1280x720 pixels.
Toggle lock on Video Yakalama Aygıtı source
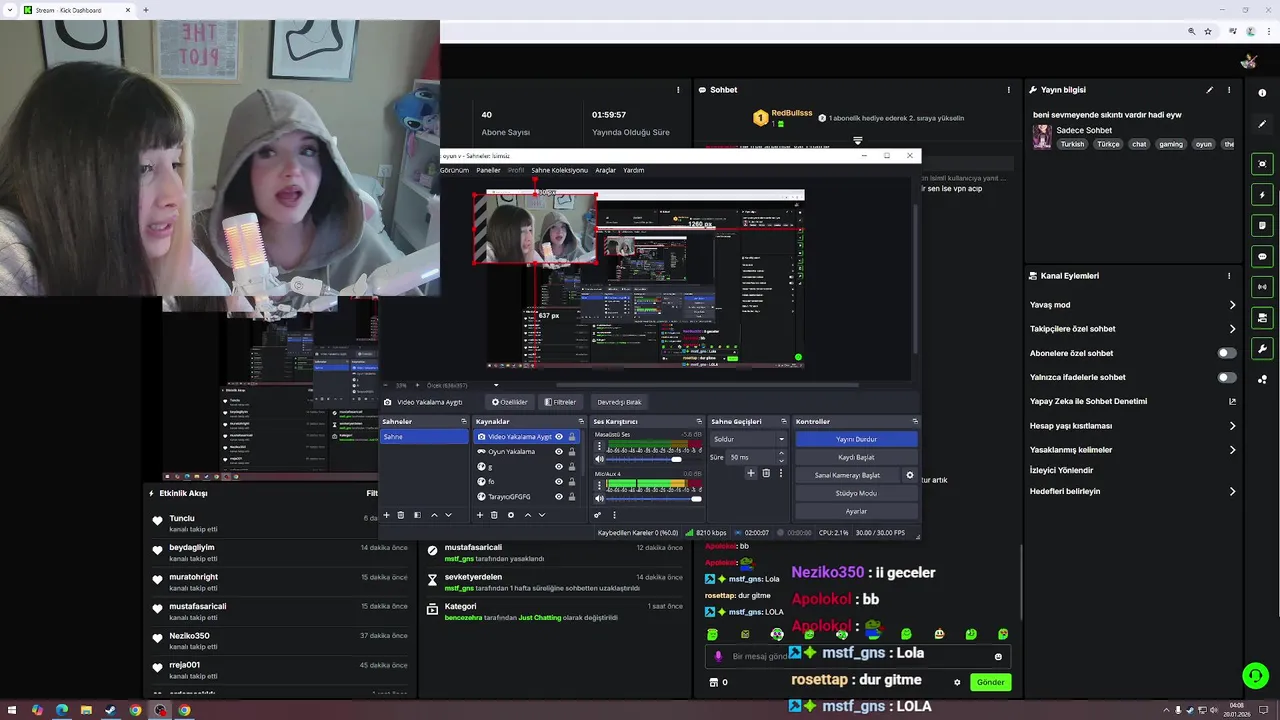[x=572, y=437]
